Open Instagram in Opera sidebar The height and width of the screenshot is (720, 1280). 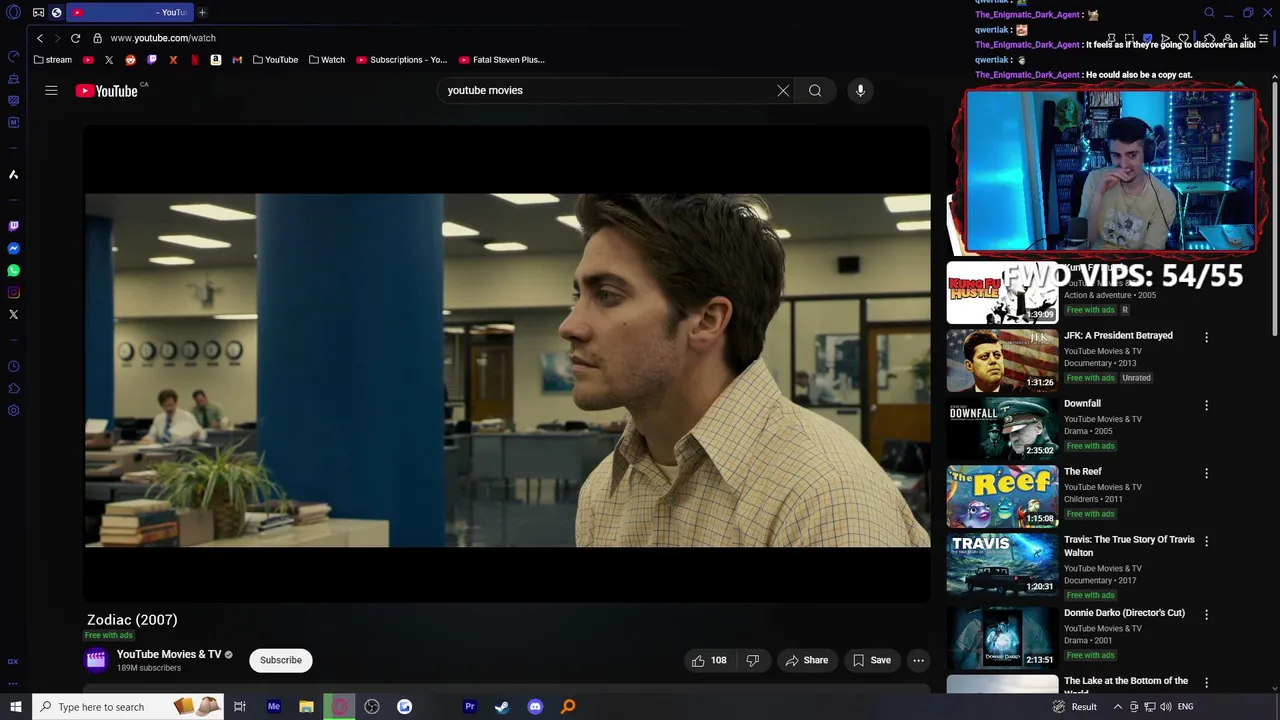point(13,292)
